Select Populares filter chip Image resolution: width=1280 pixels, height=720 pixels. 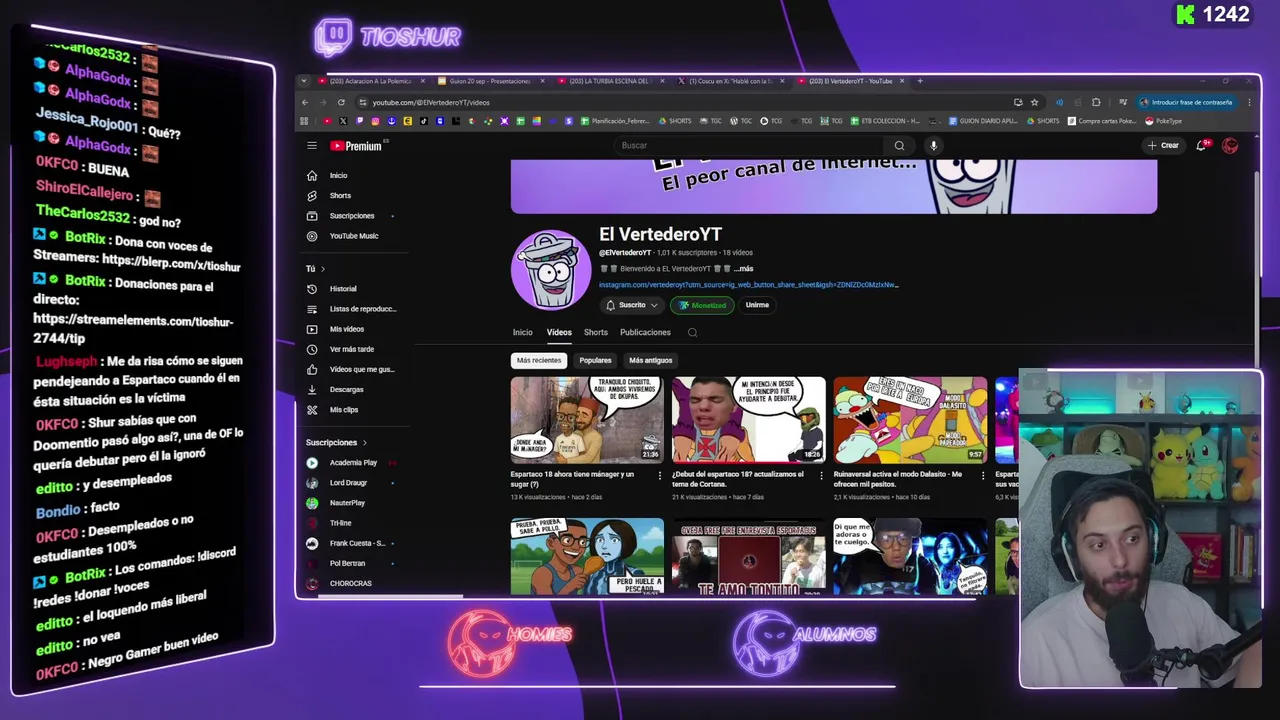pos(595,360)
